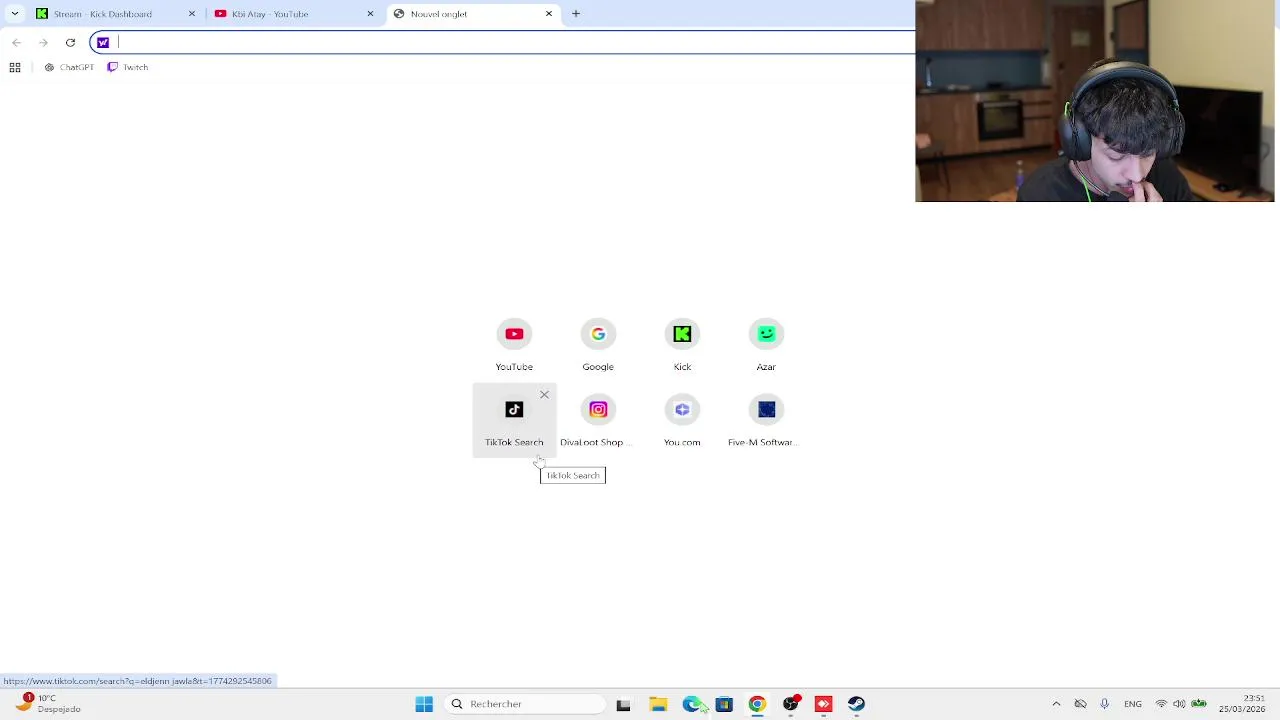The image size is (1280, 720).
Task: Open the battery status icon
Action: [x=1198, y=704]
